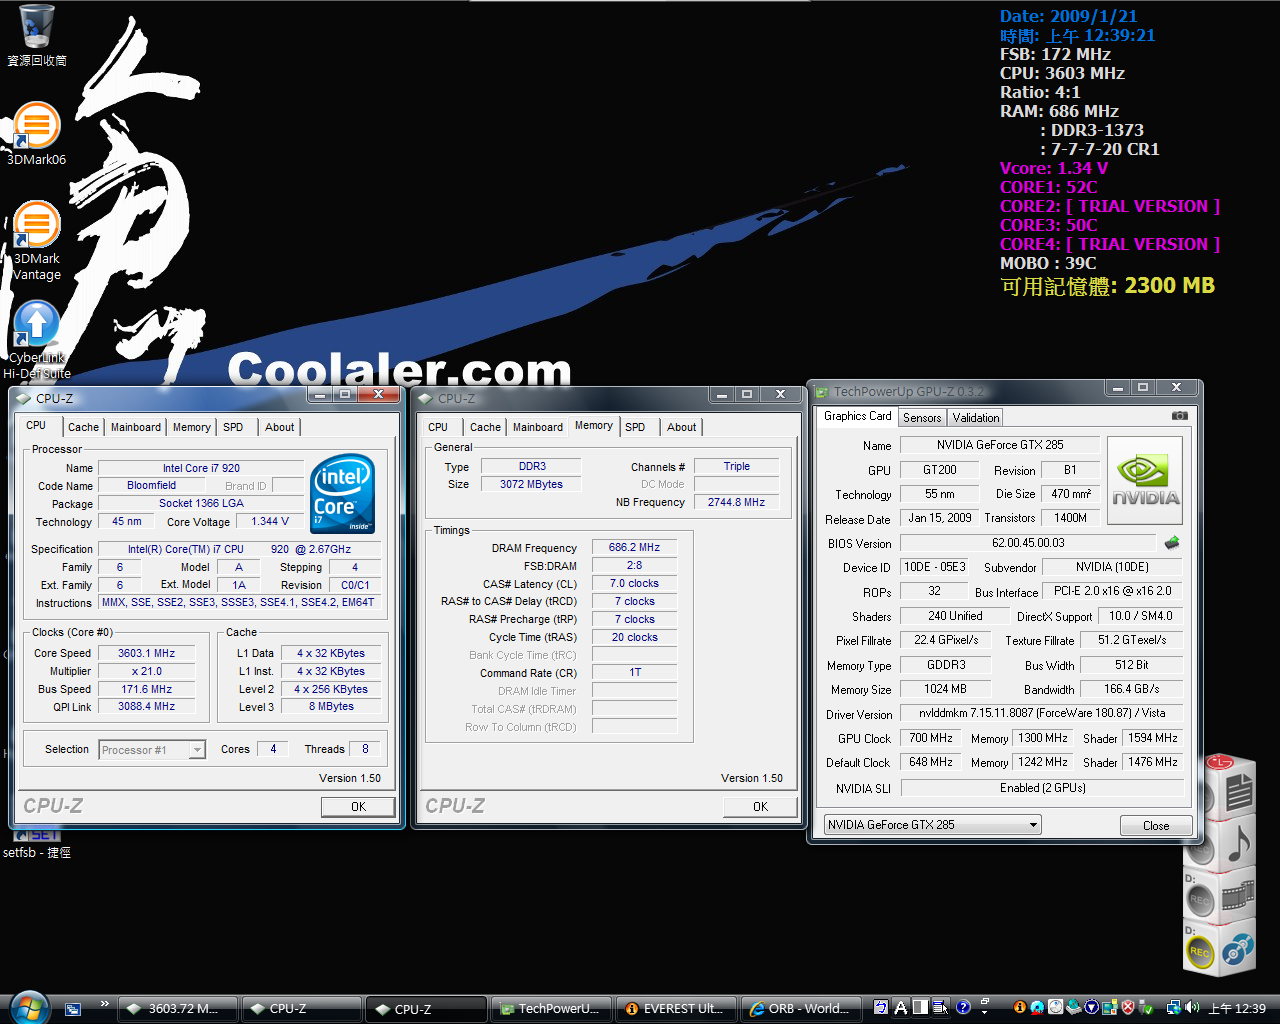The height and width of the screenshot is (1024, 1280).
Task: Click the Close button in GPU-Z
Action: (x=1156, y=826)
